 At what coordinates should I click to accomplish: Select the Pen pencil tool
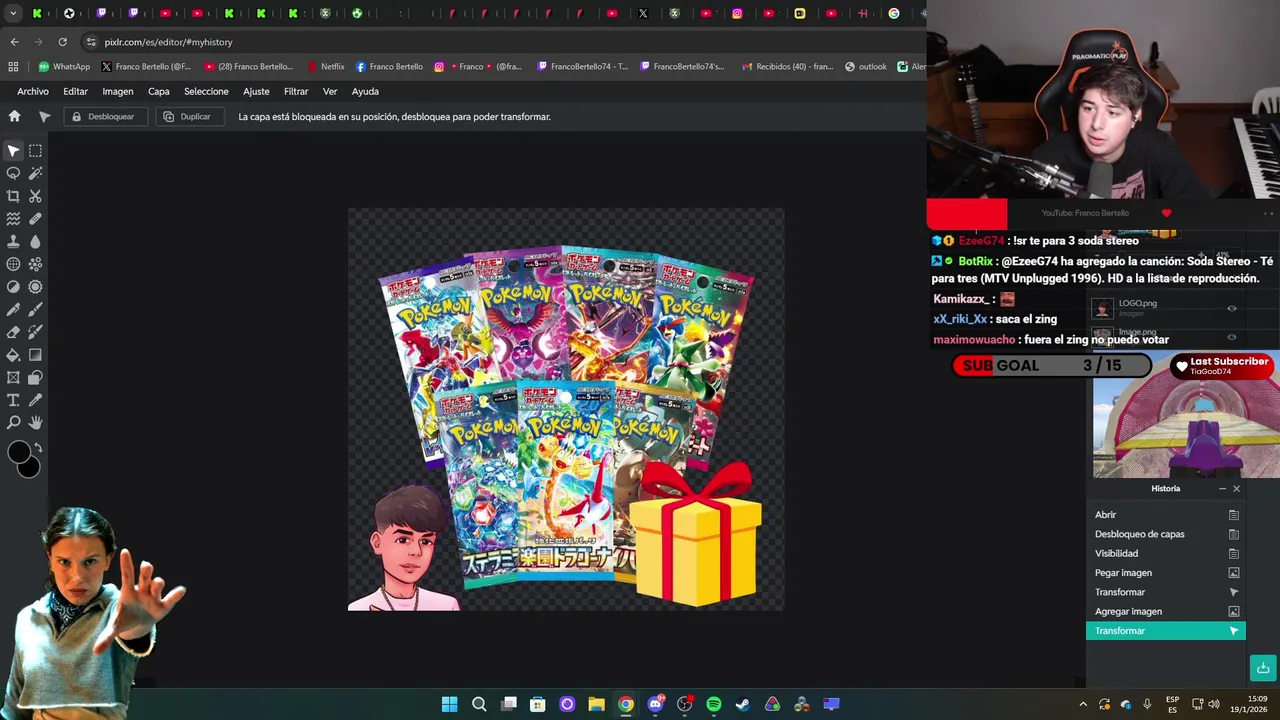pos(13,309)
